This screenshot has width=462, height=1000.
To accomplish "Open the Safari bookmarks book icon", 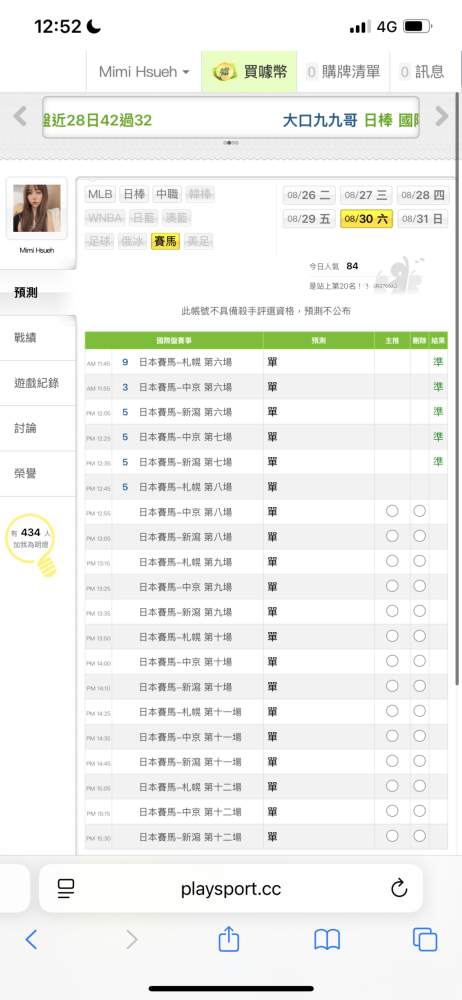I will [x=327, y=939].
